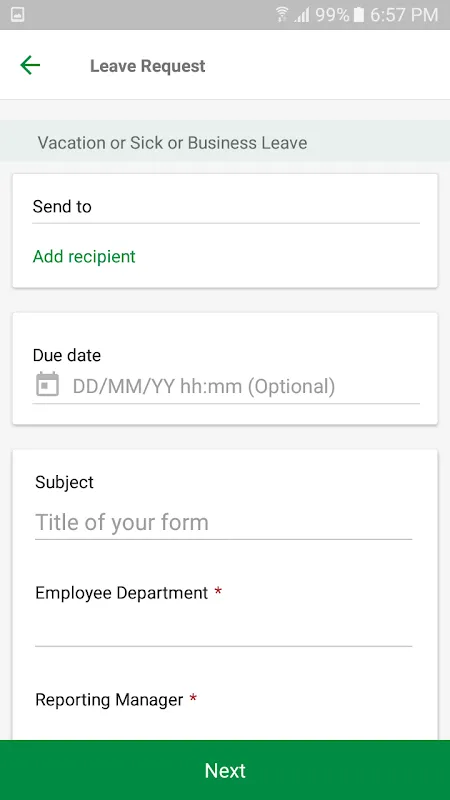Tap the Wi-Fi status icon

click(281, 14)
